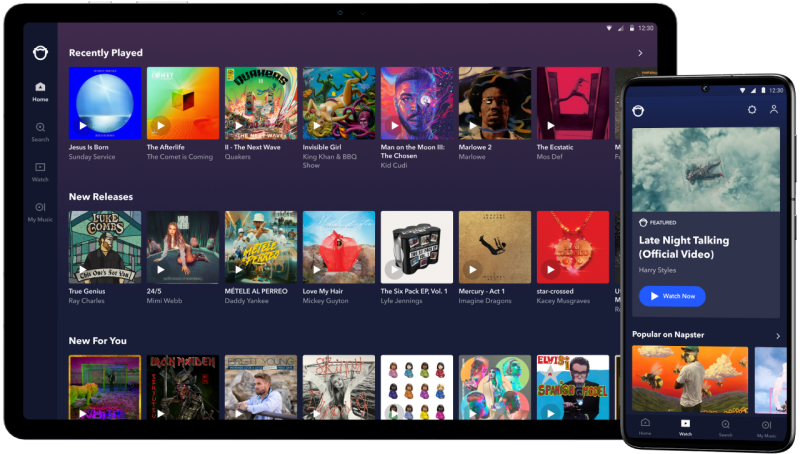The image size is (800, 454).
Task: Click the 'Kid Cudi' artist name
Action: point(394,165)
